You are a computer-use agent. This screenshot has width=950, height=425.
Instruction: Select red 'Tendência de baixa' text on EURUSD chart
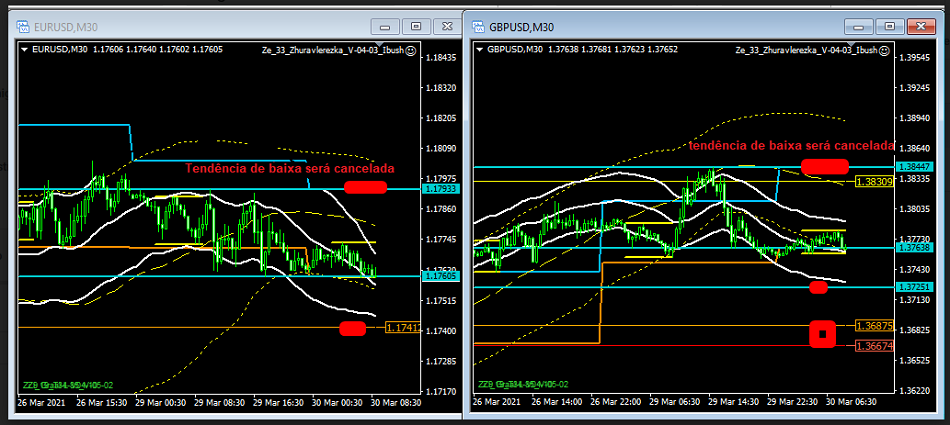pyautogui.click(x=290, y=168)
